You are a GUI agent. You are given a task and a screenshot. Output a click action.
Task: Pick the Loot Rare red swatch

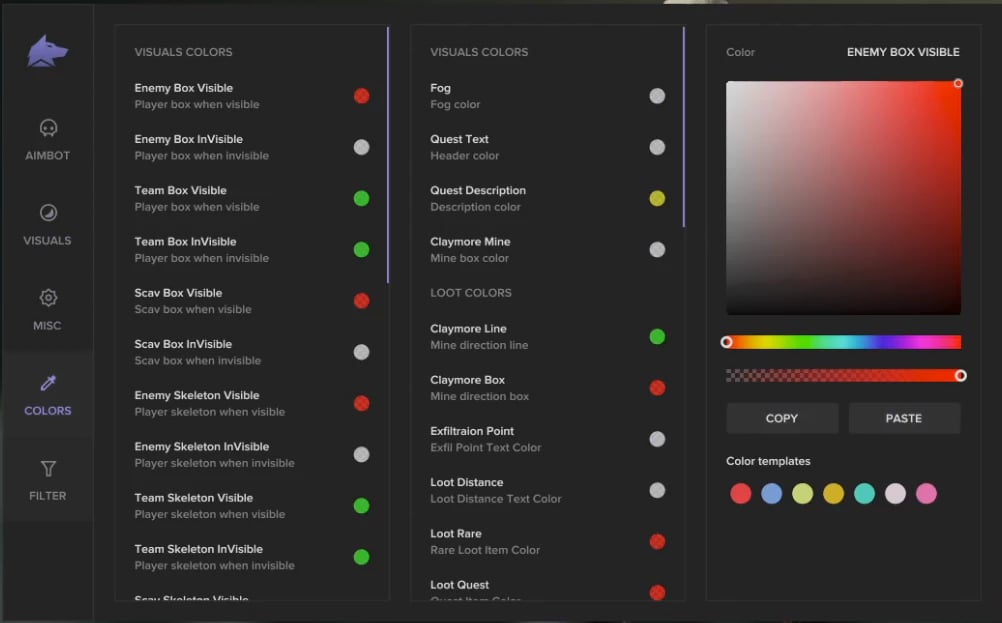[657, 541]
